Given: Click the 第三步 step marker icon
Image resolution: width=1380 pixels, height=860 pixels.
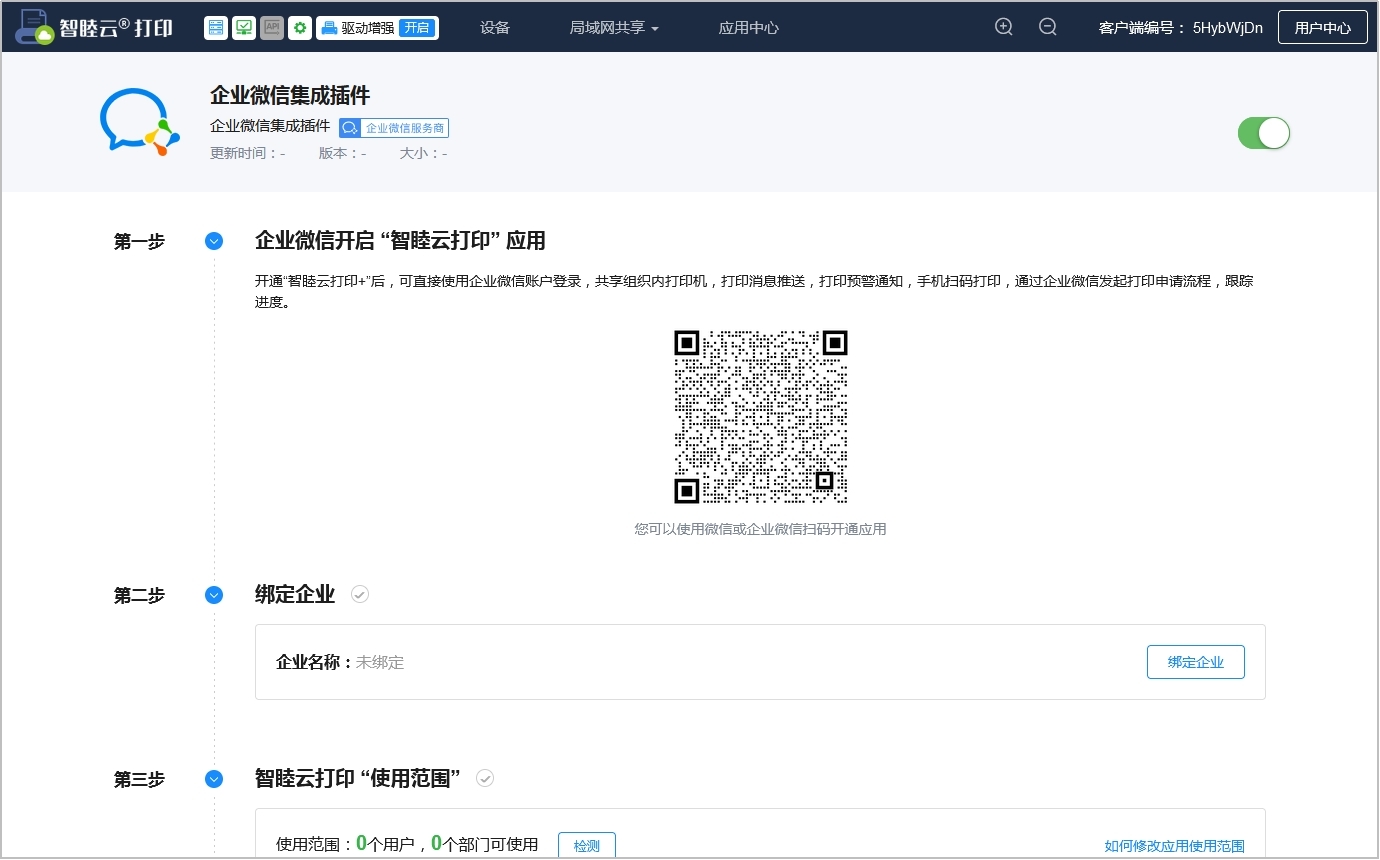Looking at the screenshot, I should pos(214,779).
